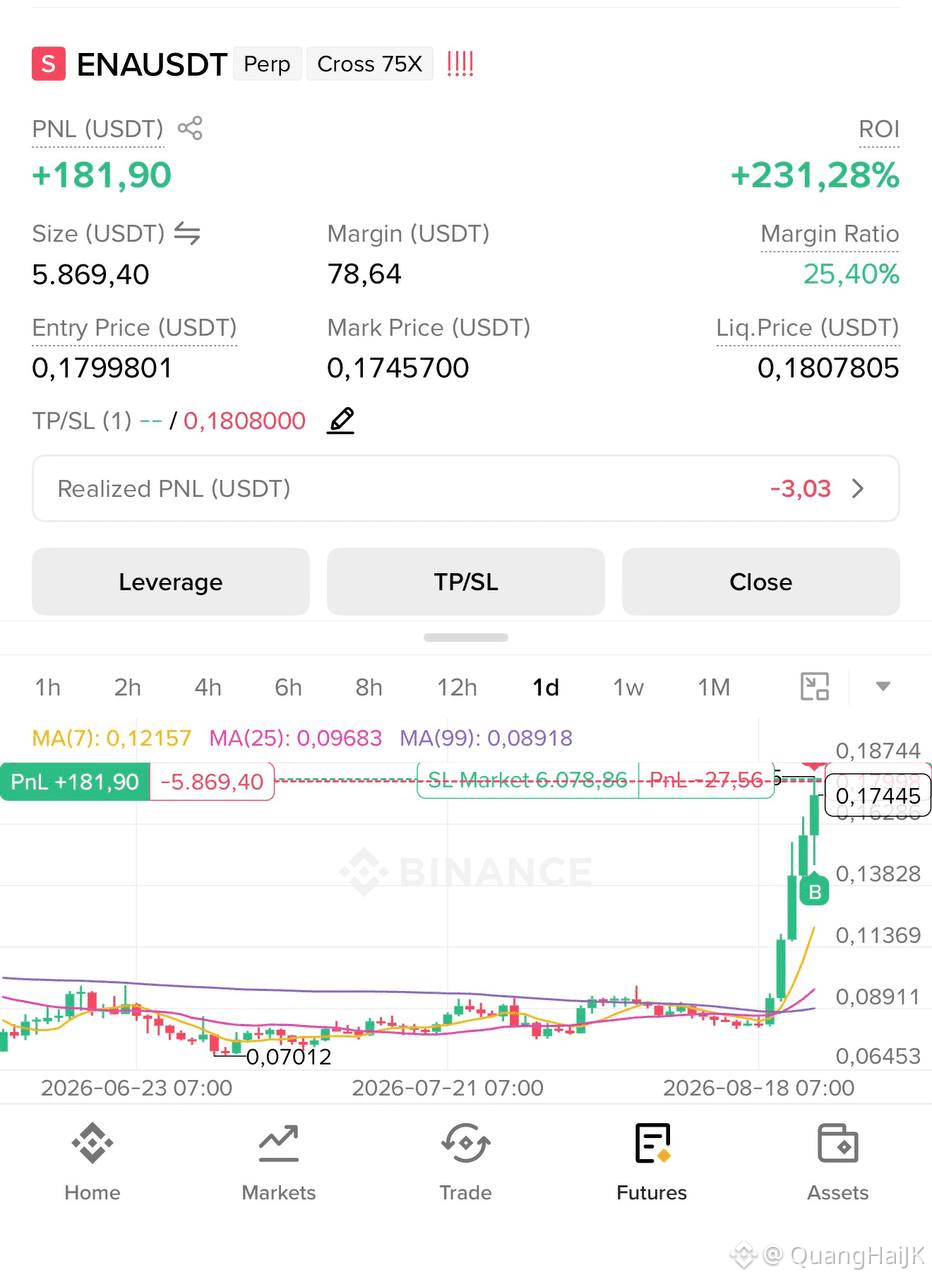The height and width of the screenshot is (1280, 932).
Task: Tap the Perp contract badge
Action: click(x=267, y=64)
